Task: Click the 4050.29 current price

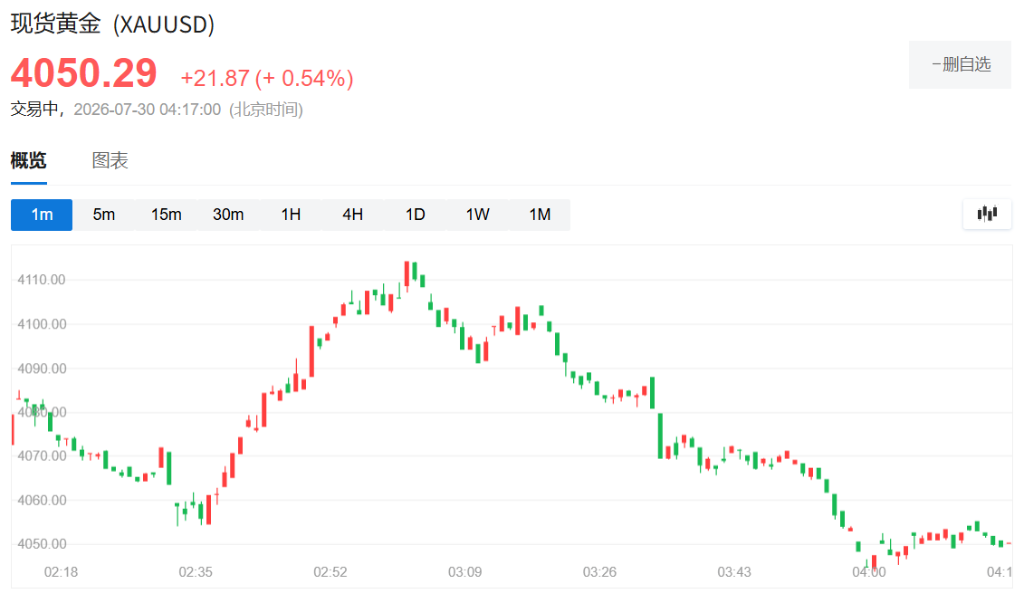Action: tap(84, 73)
